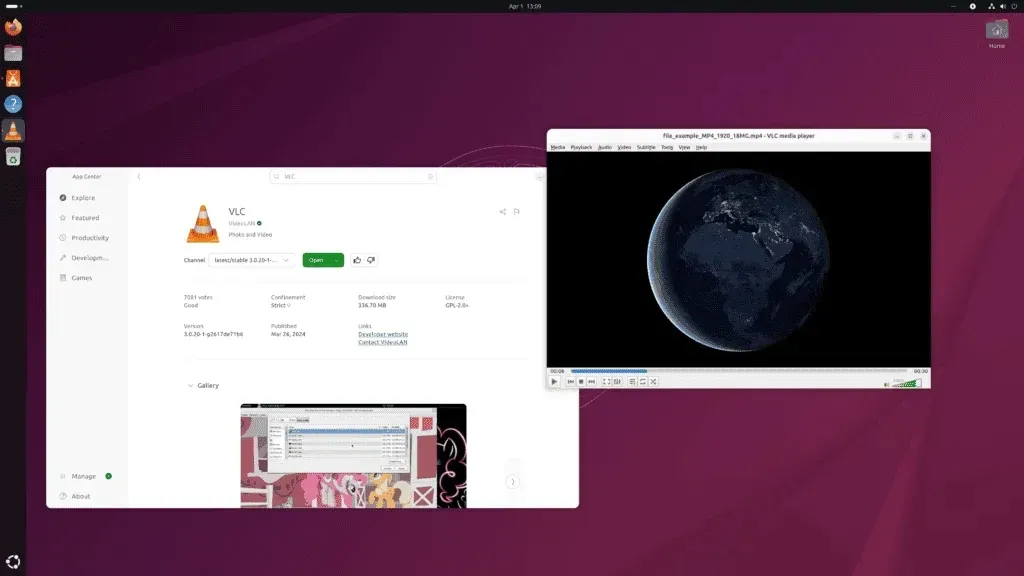Open the Channel latest/stable dropdown
The height and width of the screenshot is (576, 1024).
click(x=251, y=260)
